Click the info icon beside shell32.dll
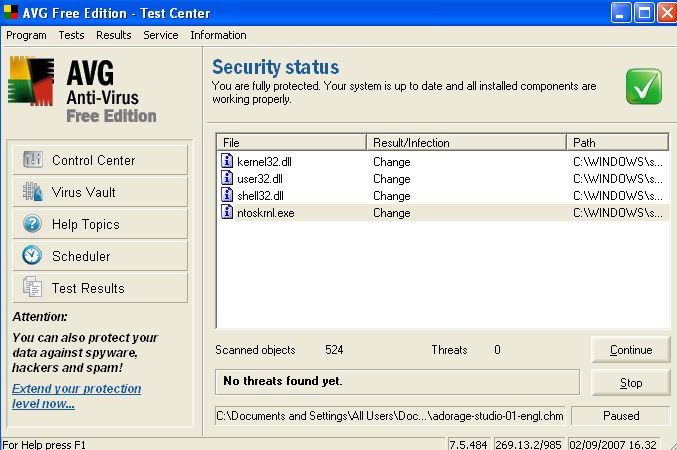Image resolution: width=677 pixels, height=450 pixels. pos(227,195)
